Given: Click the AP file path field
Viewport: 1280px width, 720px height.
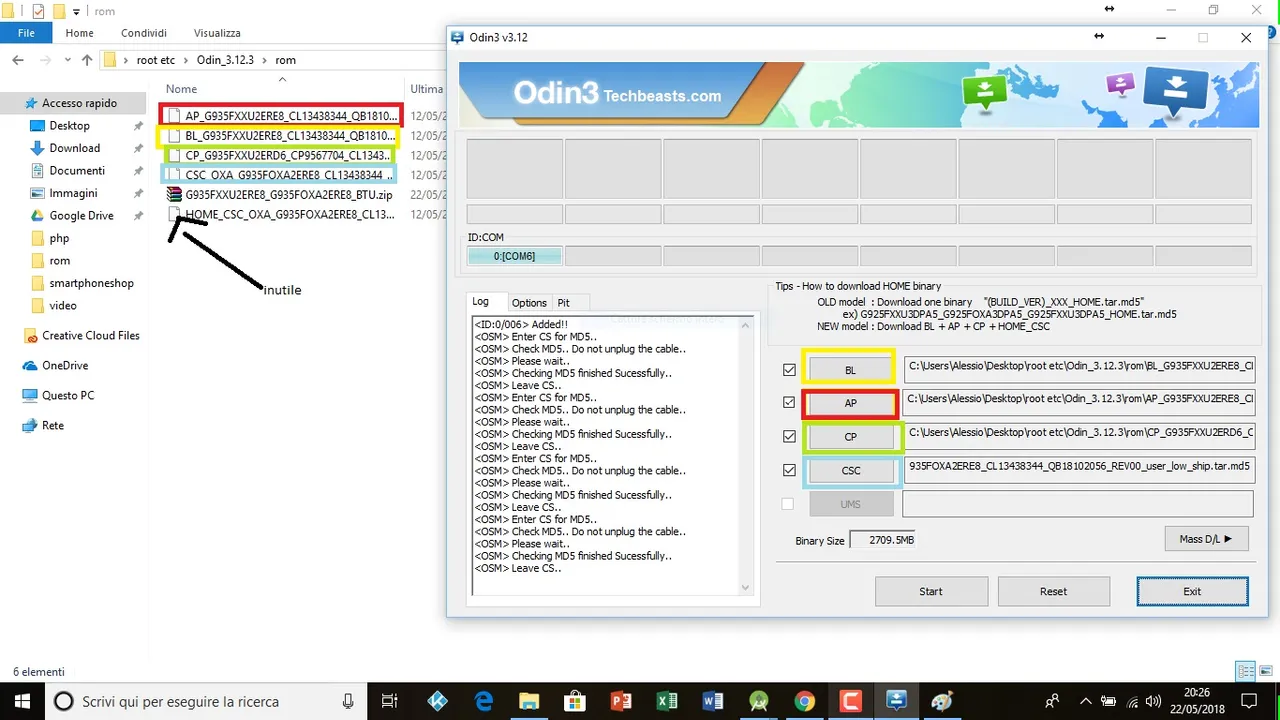Looking at the screenshot, I should (x=1078, y=403).
